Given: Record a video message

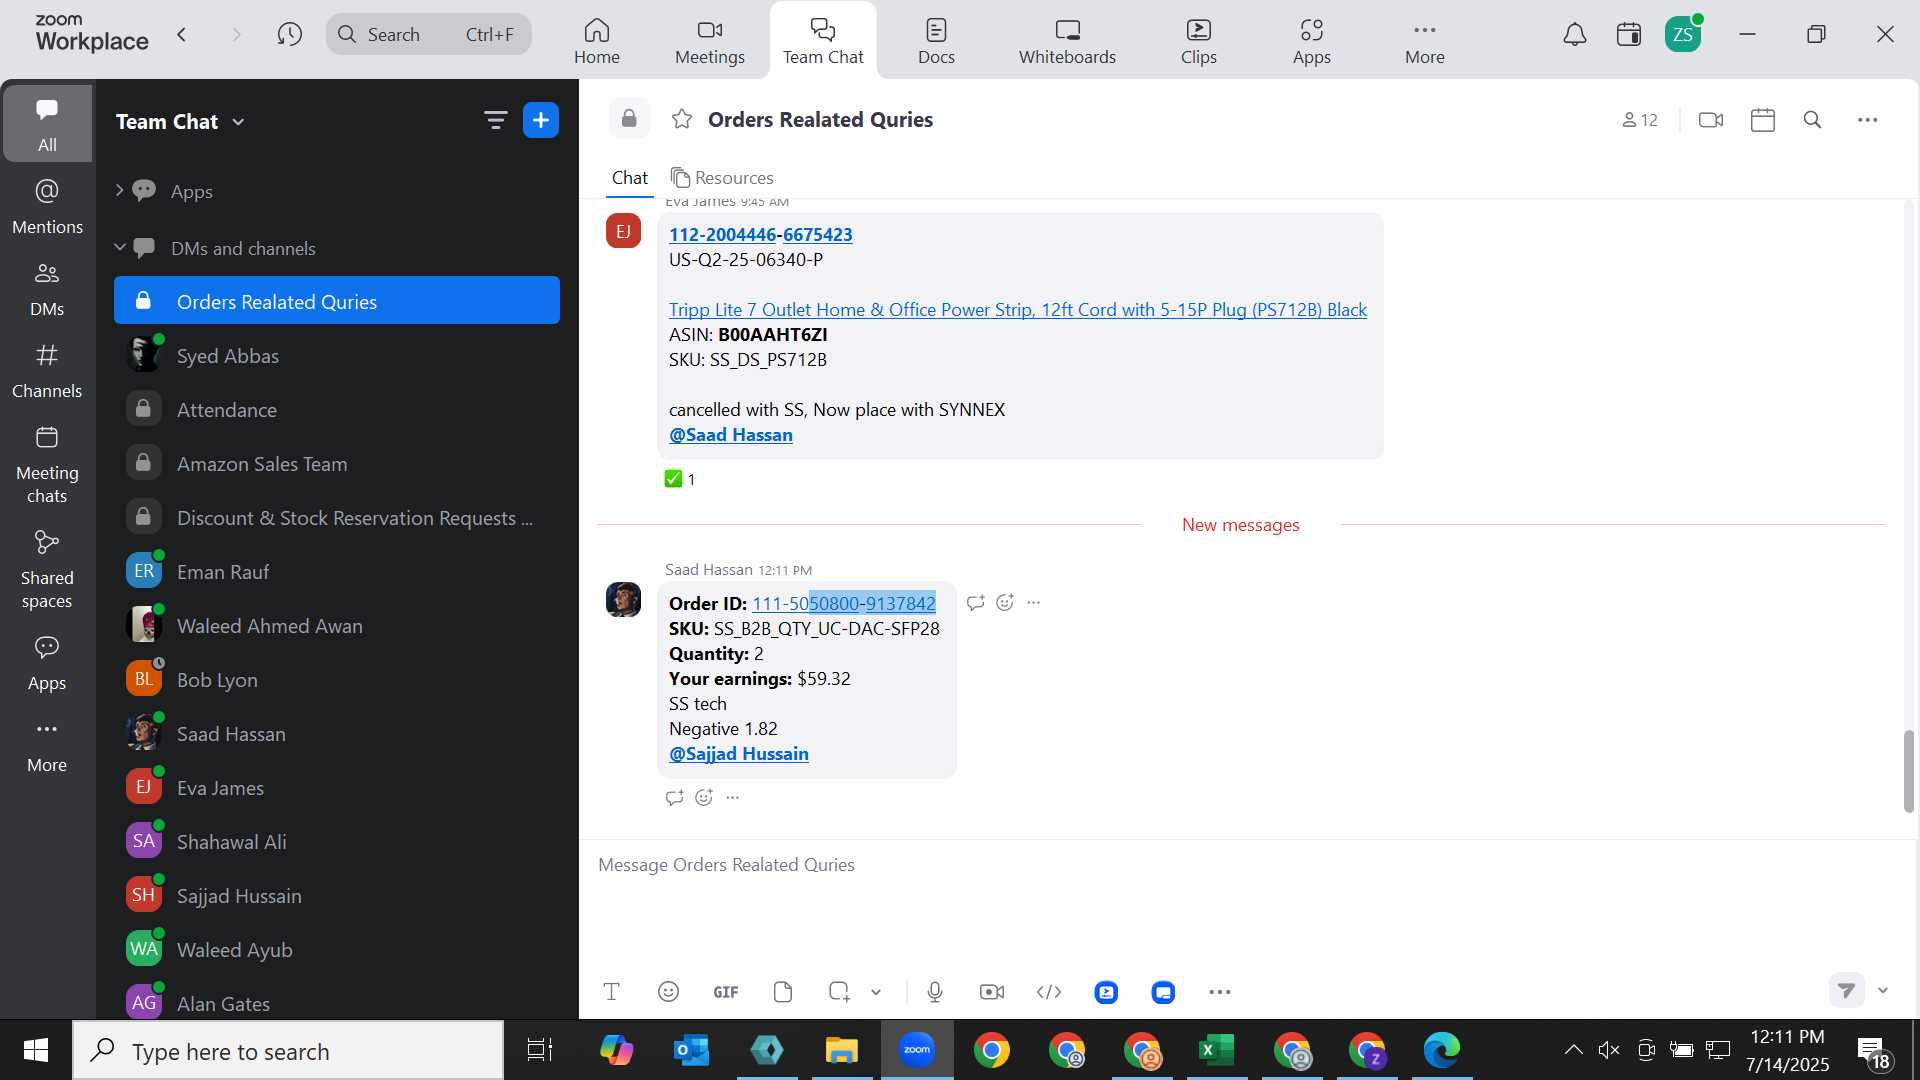Looking at the screenshot, I should tap(992, 992).
